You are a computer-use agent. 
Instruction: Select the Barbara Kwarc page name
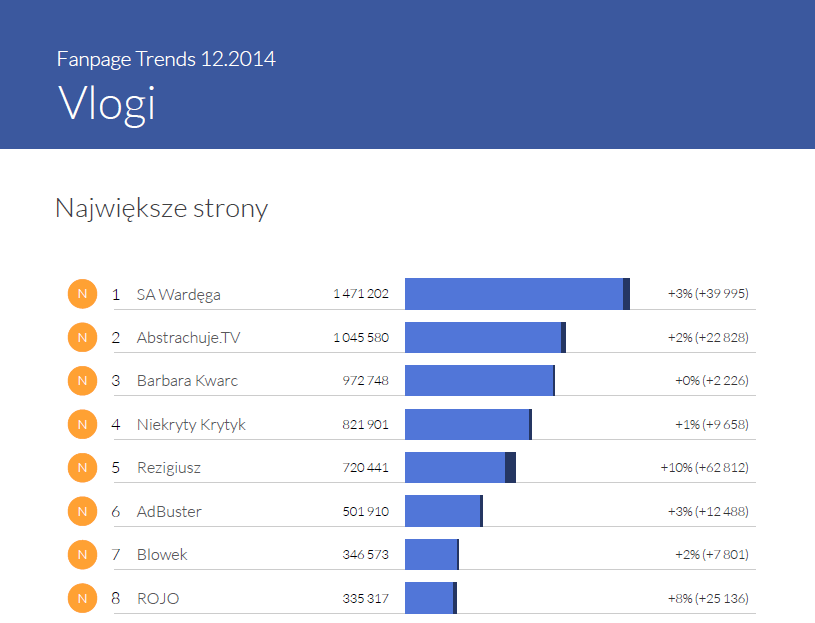click(187, 381)
